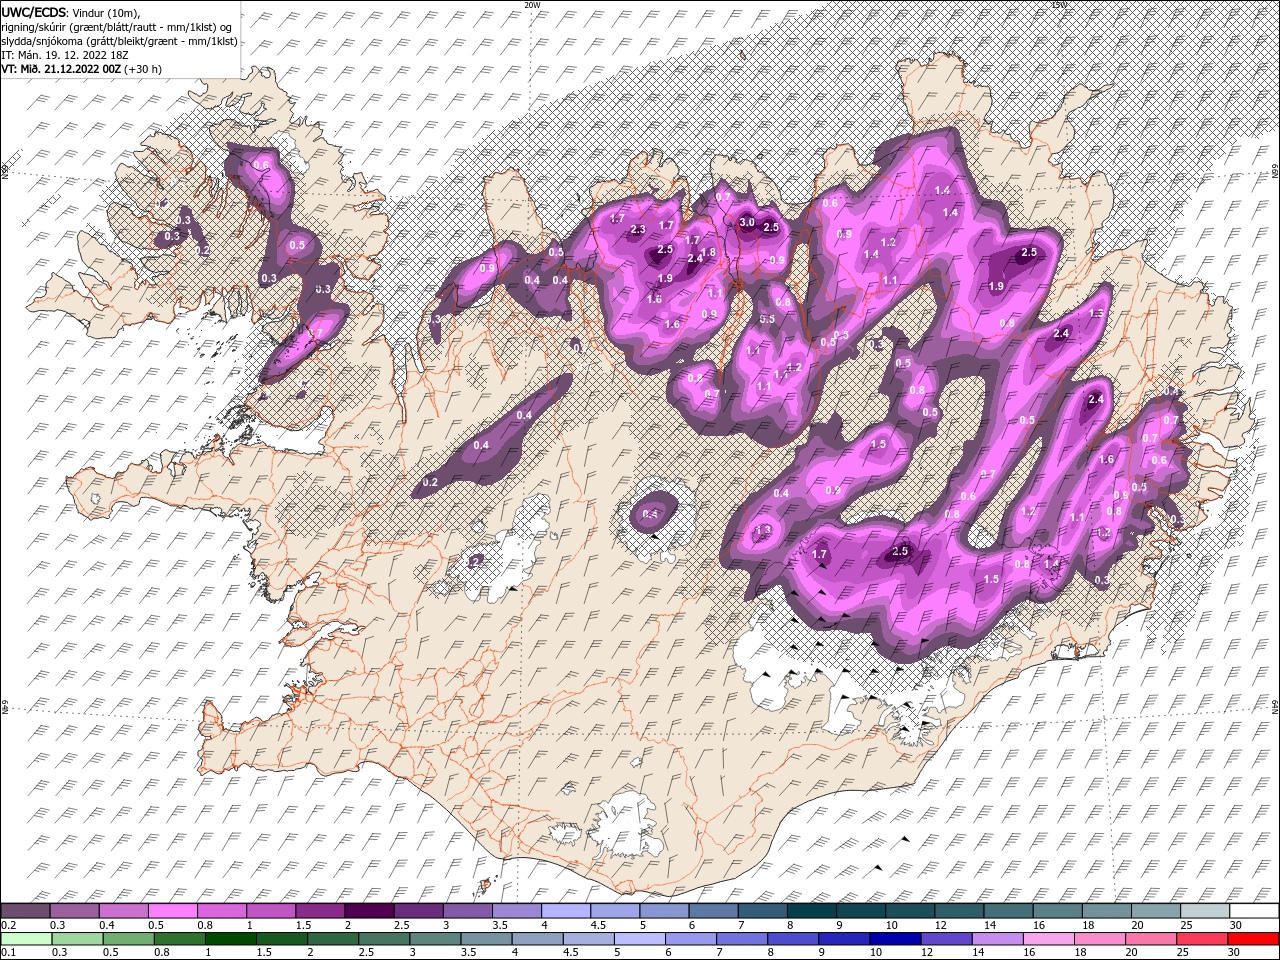Pick the deep navy blue swatch in the bottom legend row

click(x=894, y=939)
